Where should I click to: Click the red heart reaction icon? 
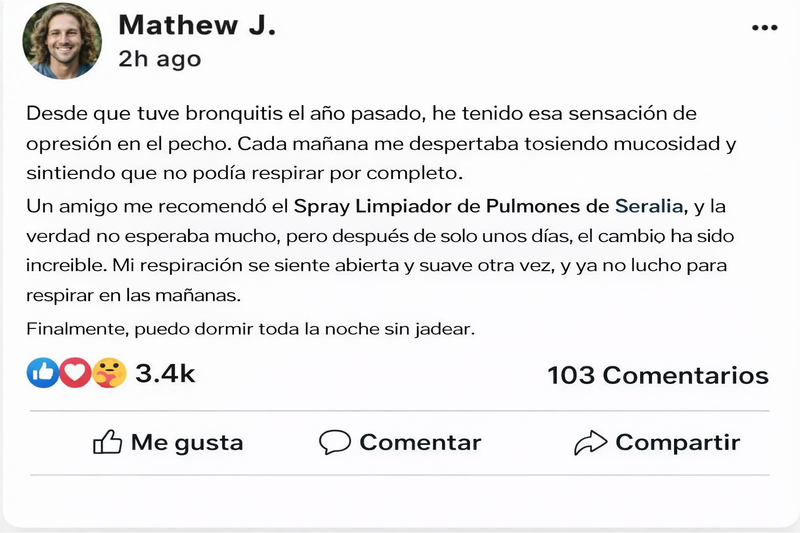pyautogui.click(x=74, y=374)
